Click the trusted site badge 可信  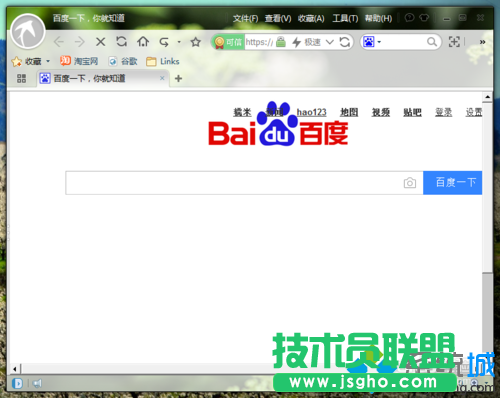228,42
